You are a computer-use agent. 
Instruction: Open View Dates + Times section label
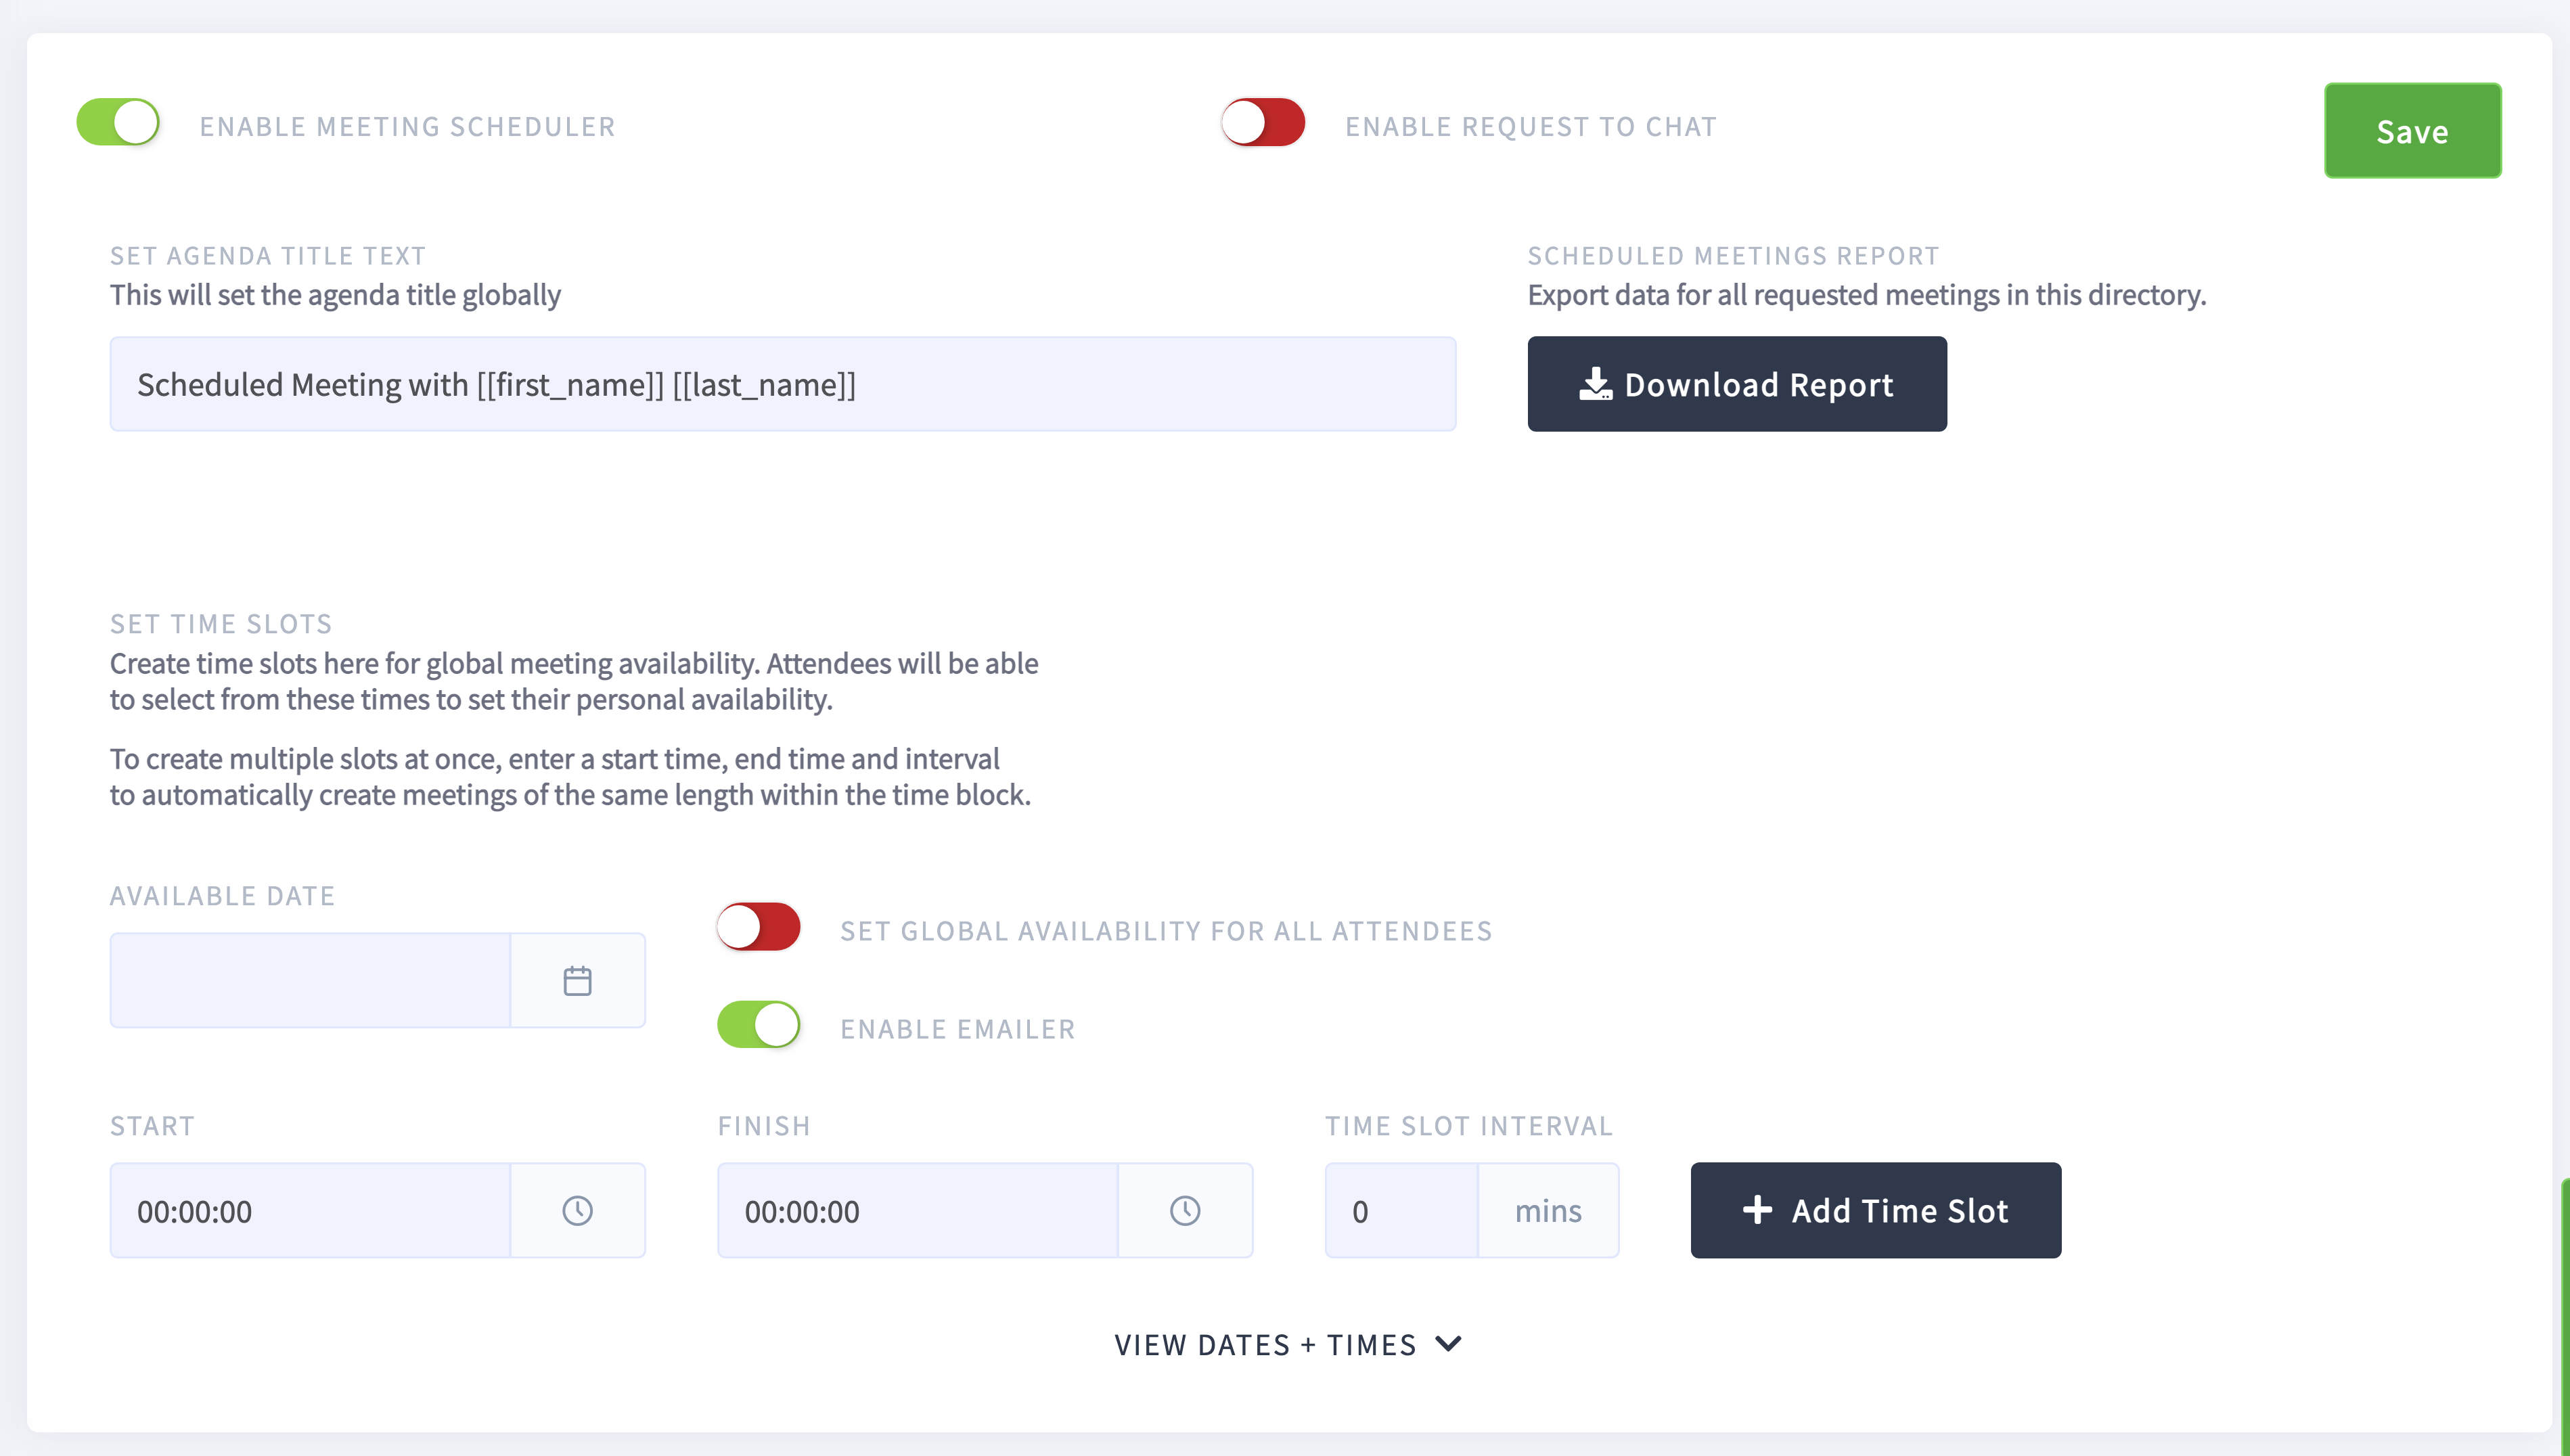(x=1265, y=1345)
